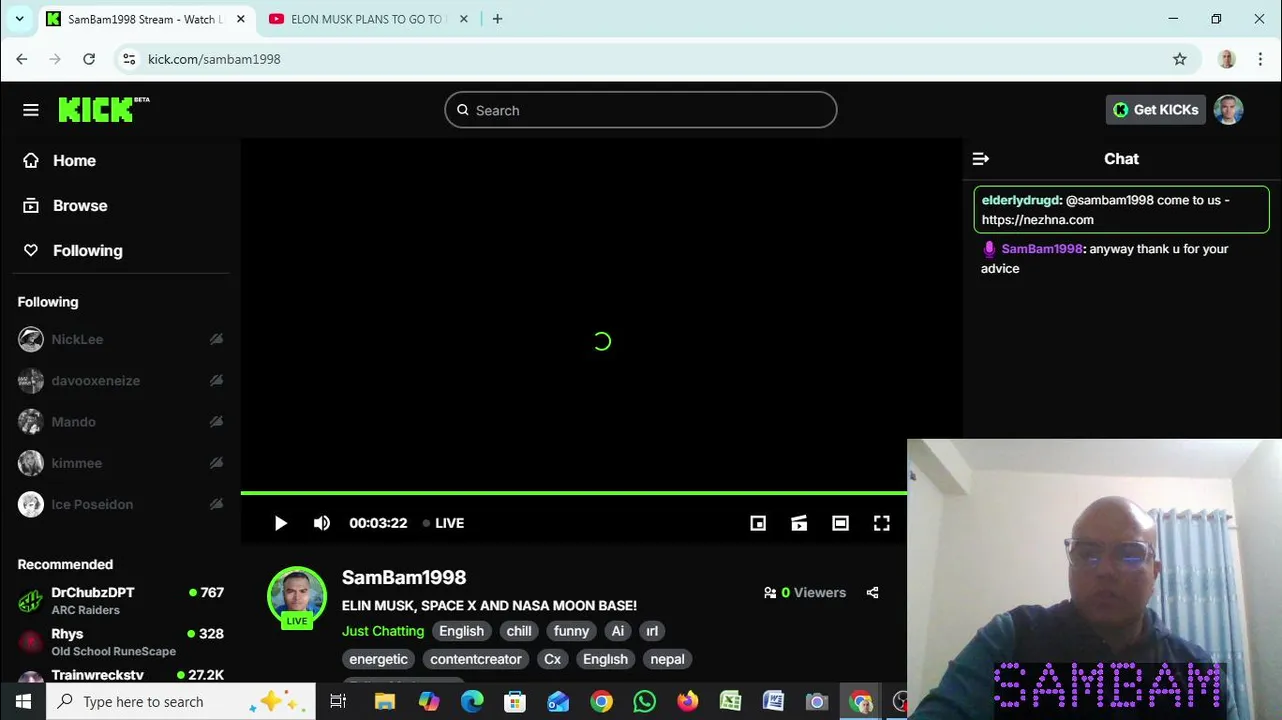
Task: Open Windows Start menu
Action: [23, 702]
